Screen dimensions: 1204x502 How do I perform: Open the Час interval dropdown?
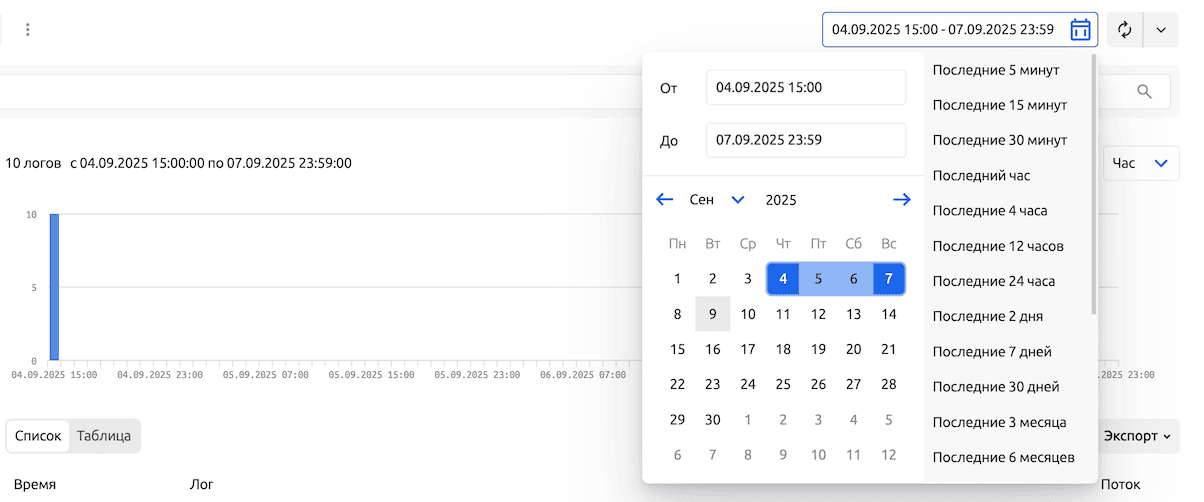pos(1141,163)
